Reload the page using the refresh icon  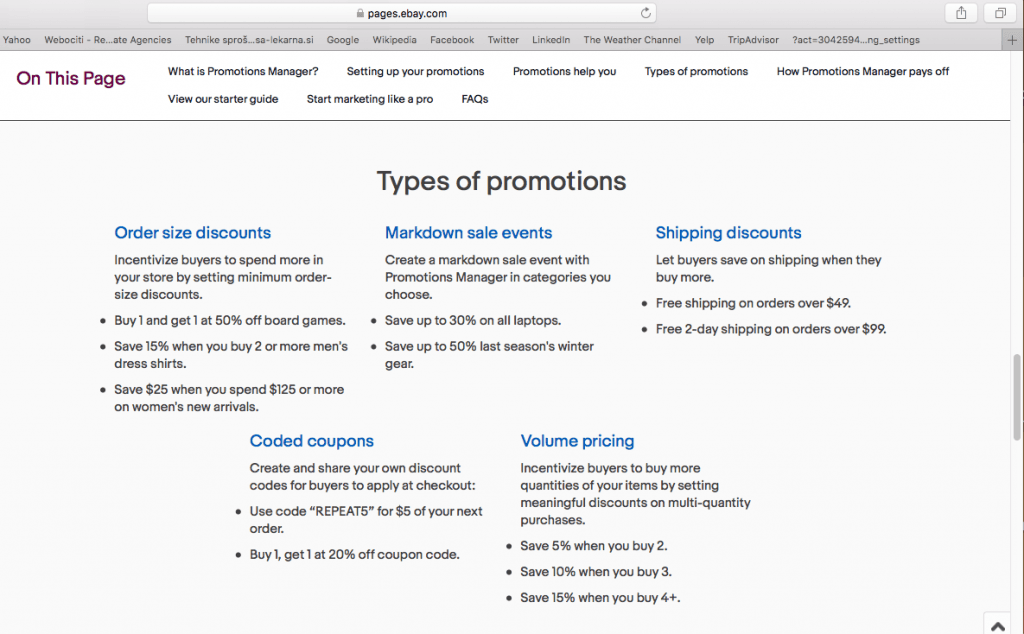pos(646,13)
